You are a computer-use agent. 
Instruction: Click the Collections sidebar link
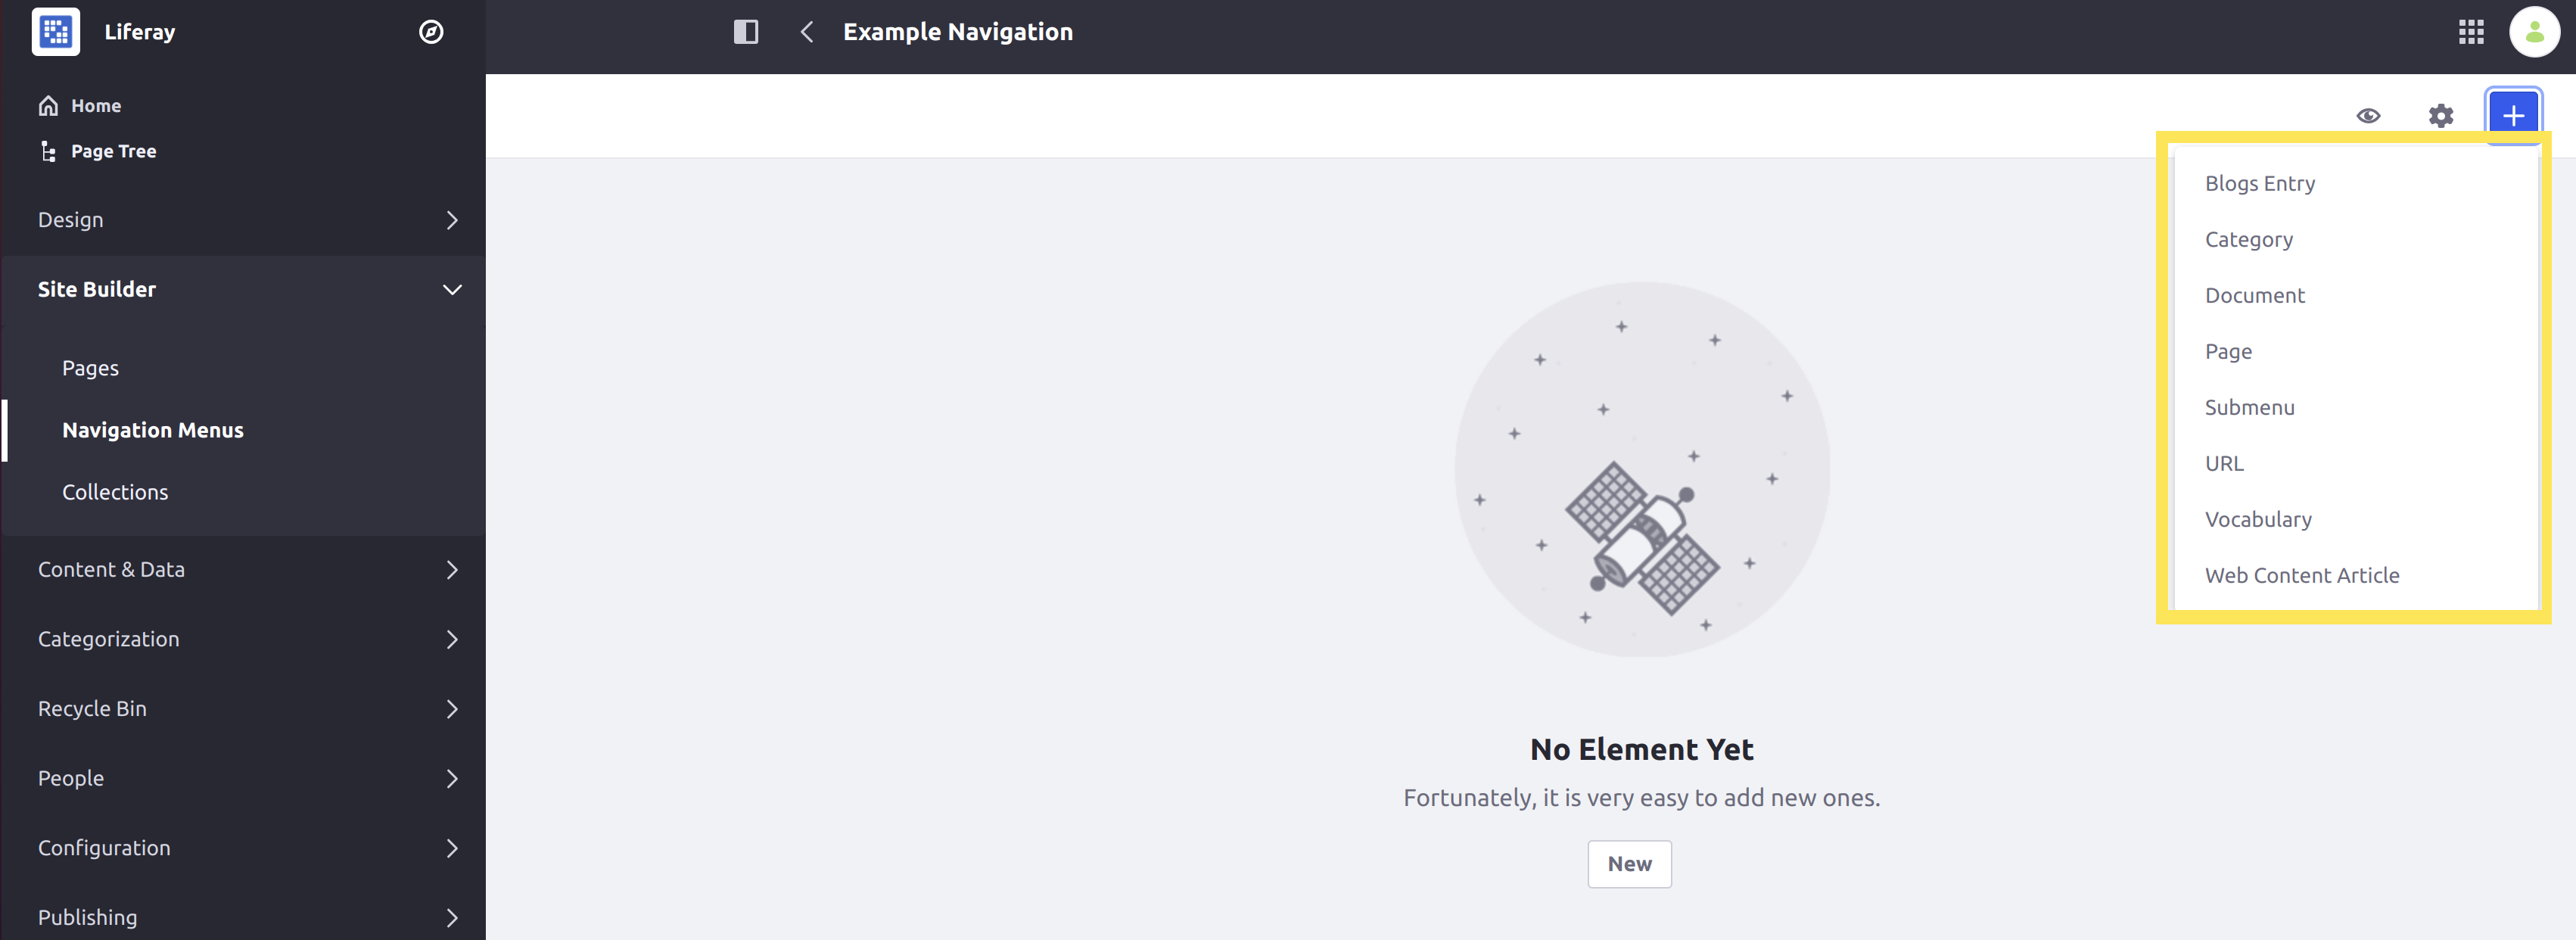click(114, 491)
